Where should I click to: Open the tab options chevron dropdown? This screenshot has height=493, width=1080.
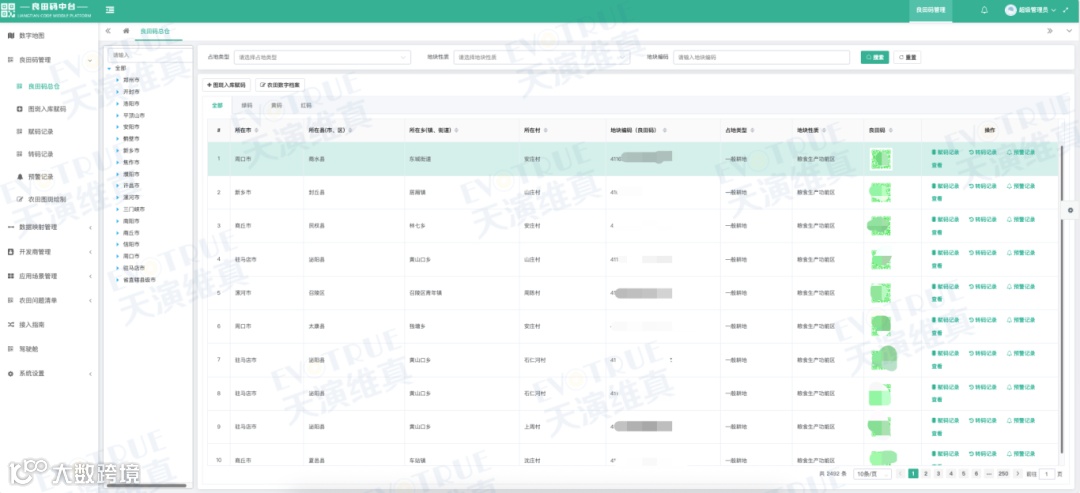click(x=1069, y=31)
